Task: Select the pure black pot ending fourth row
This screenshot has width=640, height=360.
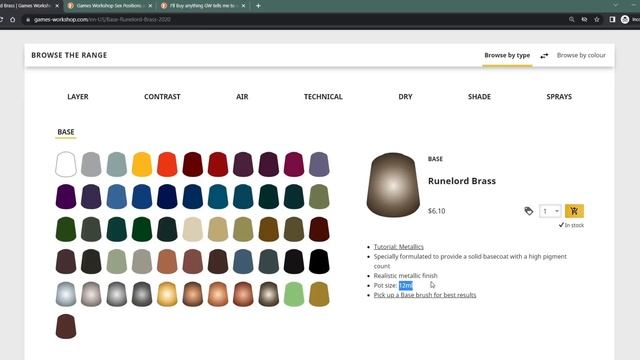Action: click(x=319, y=261)
